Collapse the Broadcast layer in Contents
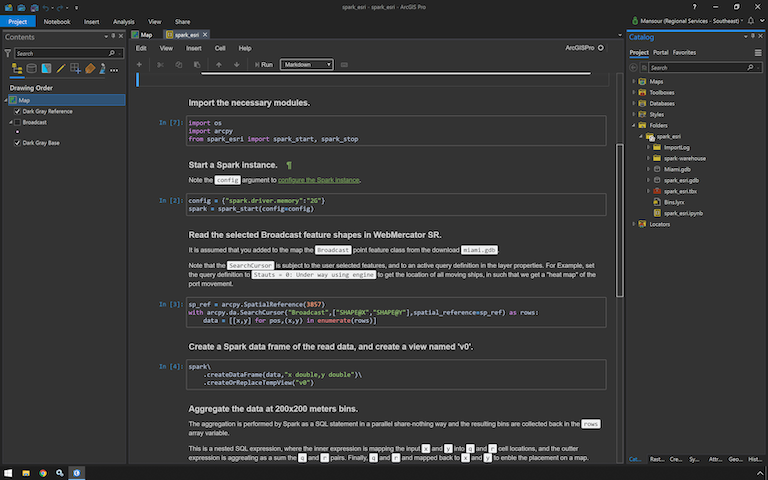Image resolution: width=768 pixels, height=480 pixels. tap(10, 122)
